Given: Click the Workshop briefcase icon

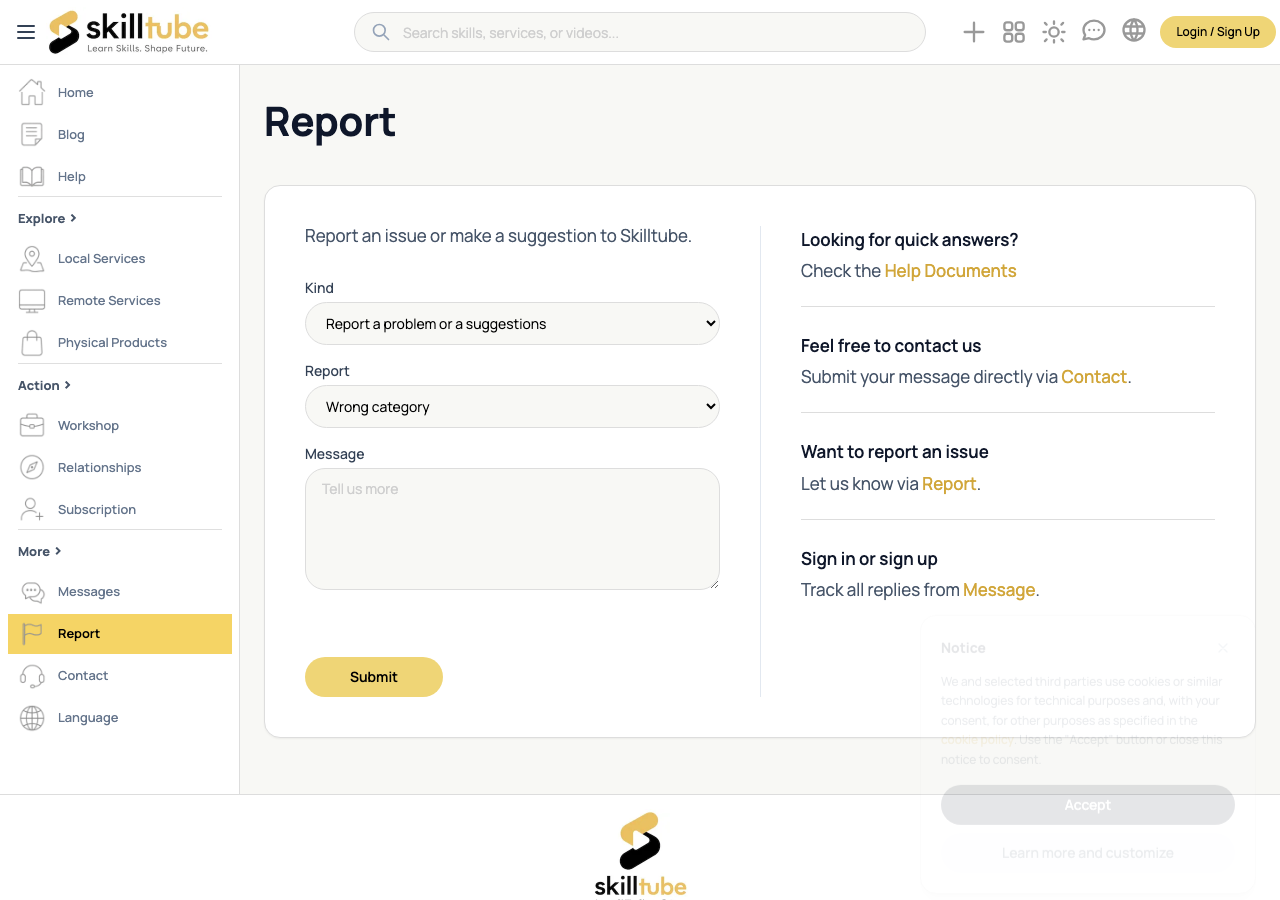Looking at the screenshot, I should 32,425.
